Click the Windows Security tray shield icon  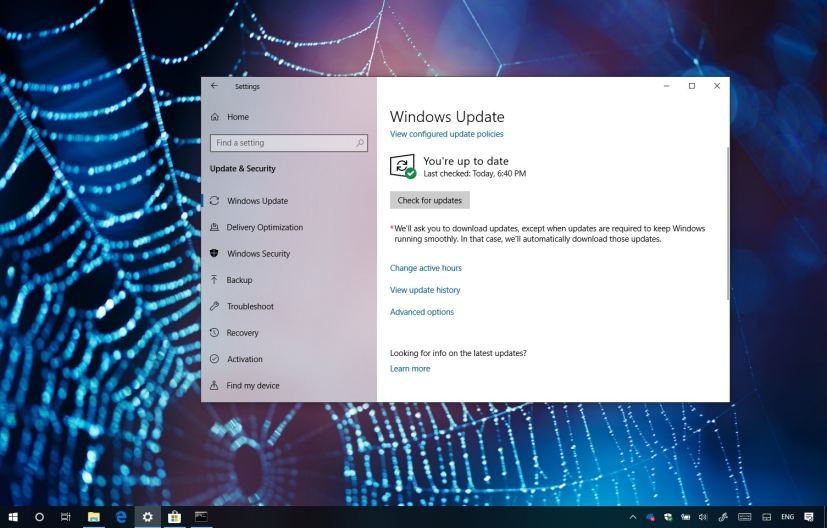(x=668, y=517)
